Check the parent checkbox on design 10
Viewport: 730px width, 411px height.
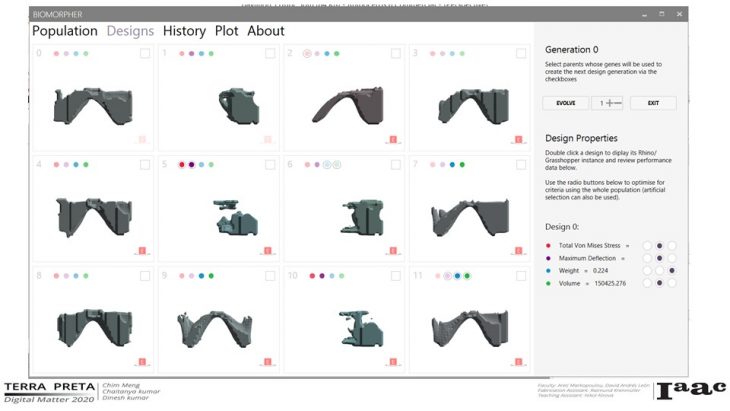395,275
